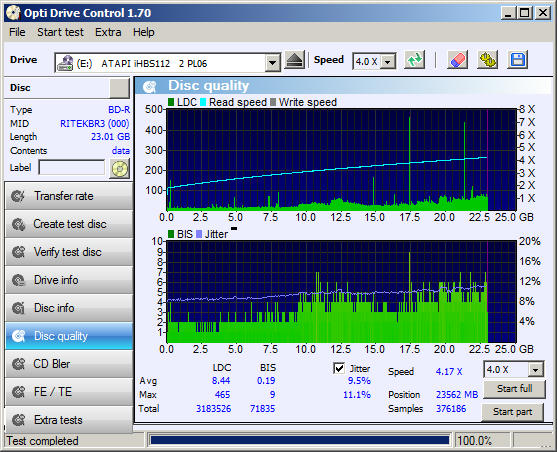The width and height of the screenshot is (557, 452).
Task: Open the Transfer rate test
Action: pyautogui.click(x=69, y=196)
